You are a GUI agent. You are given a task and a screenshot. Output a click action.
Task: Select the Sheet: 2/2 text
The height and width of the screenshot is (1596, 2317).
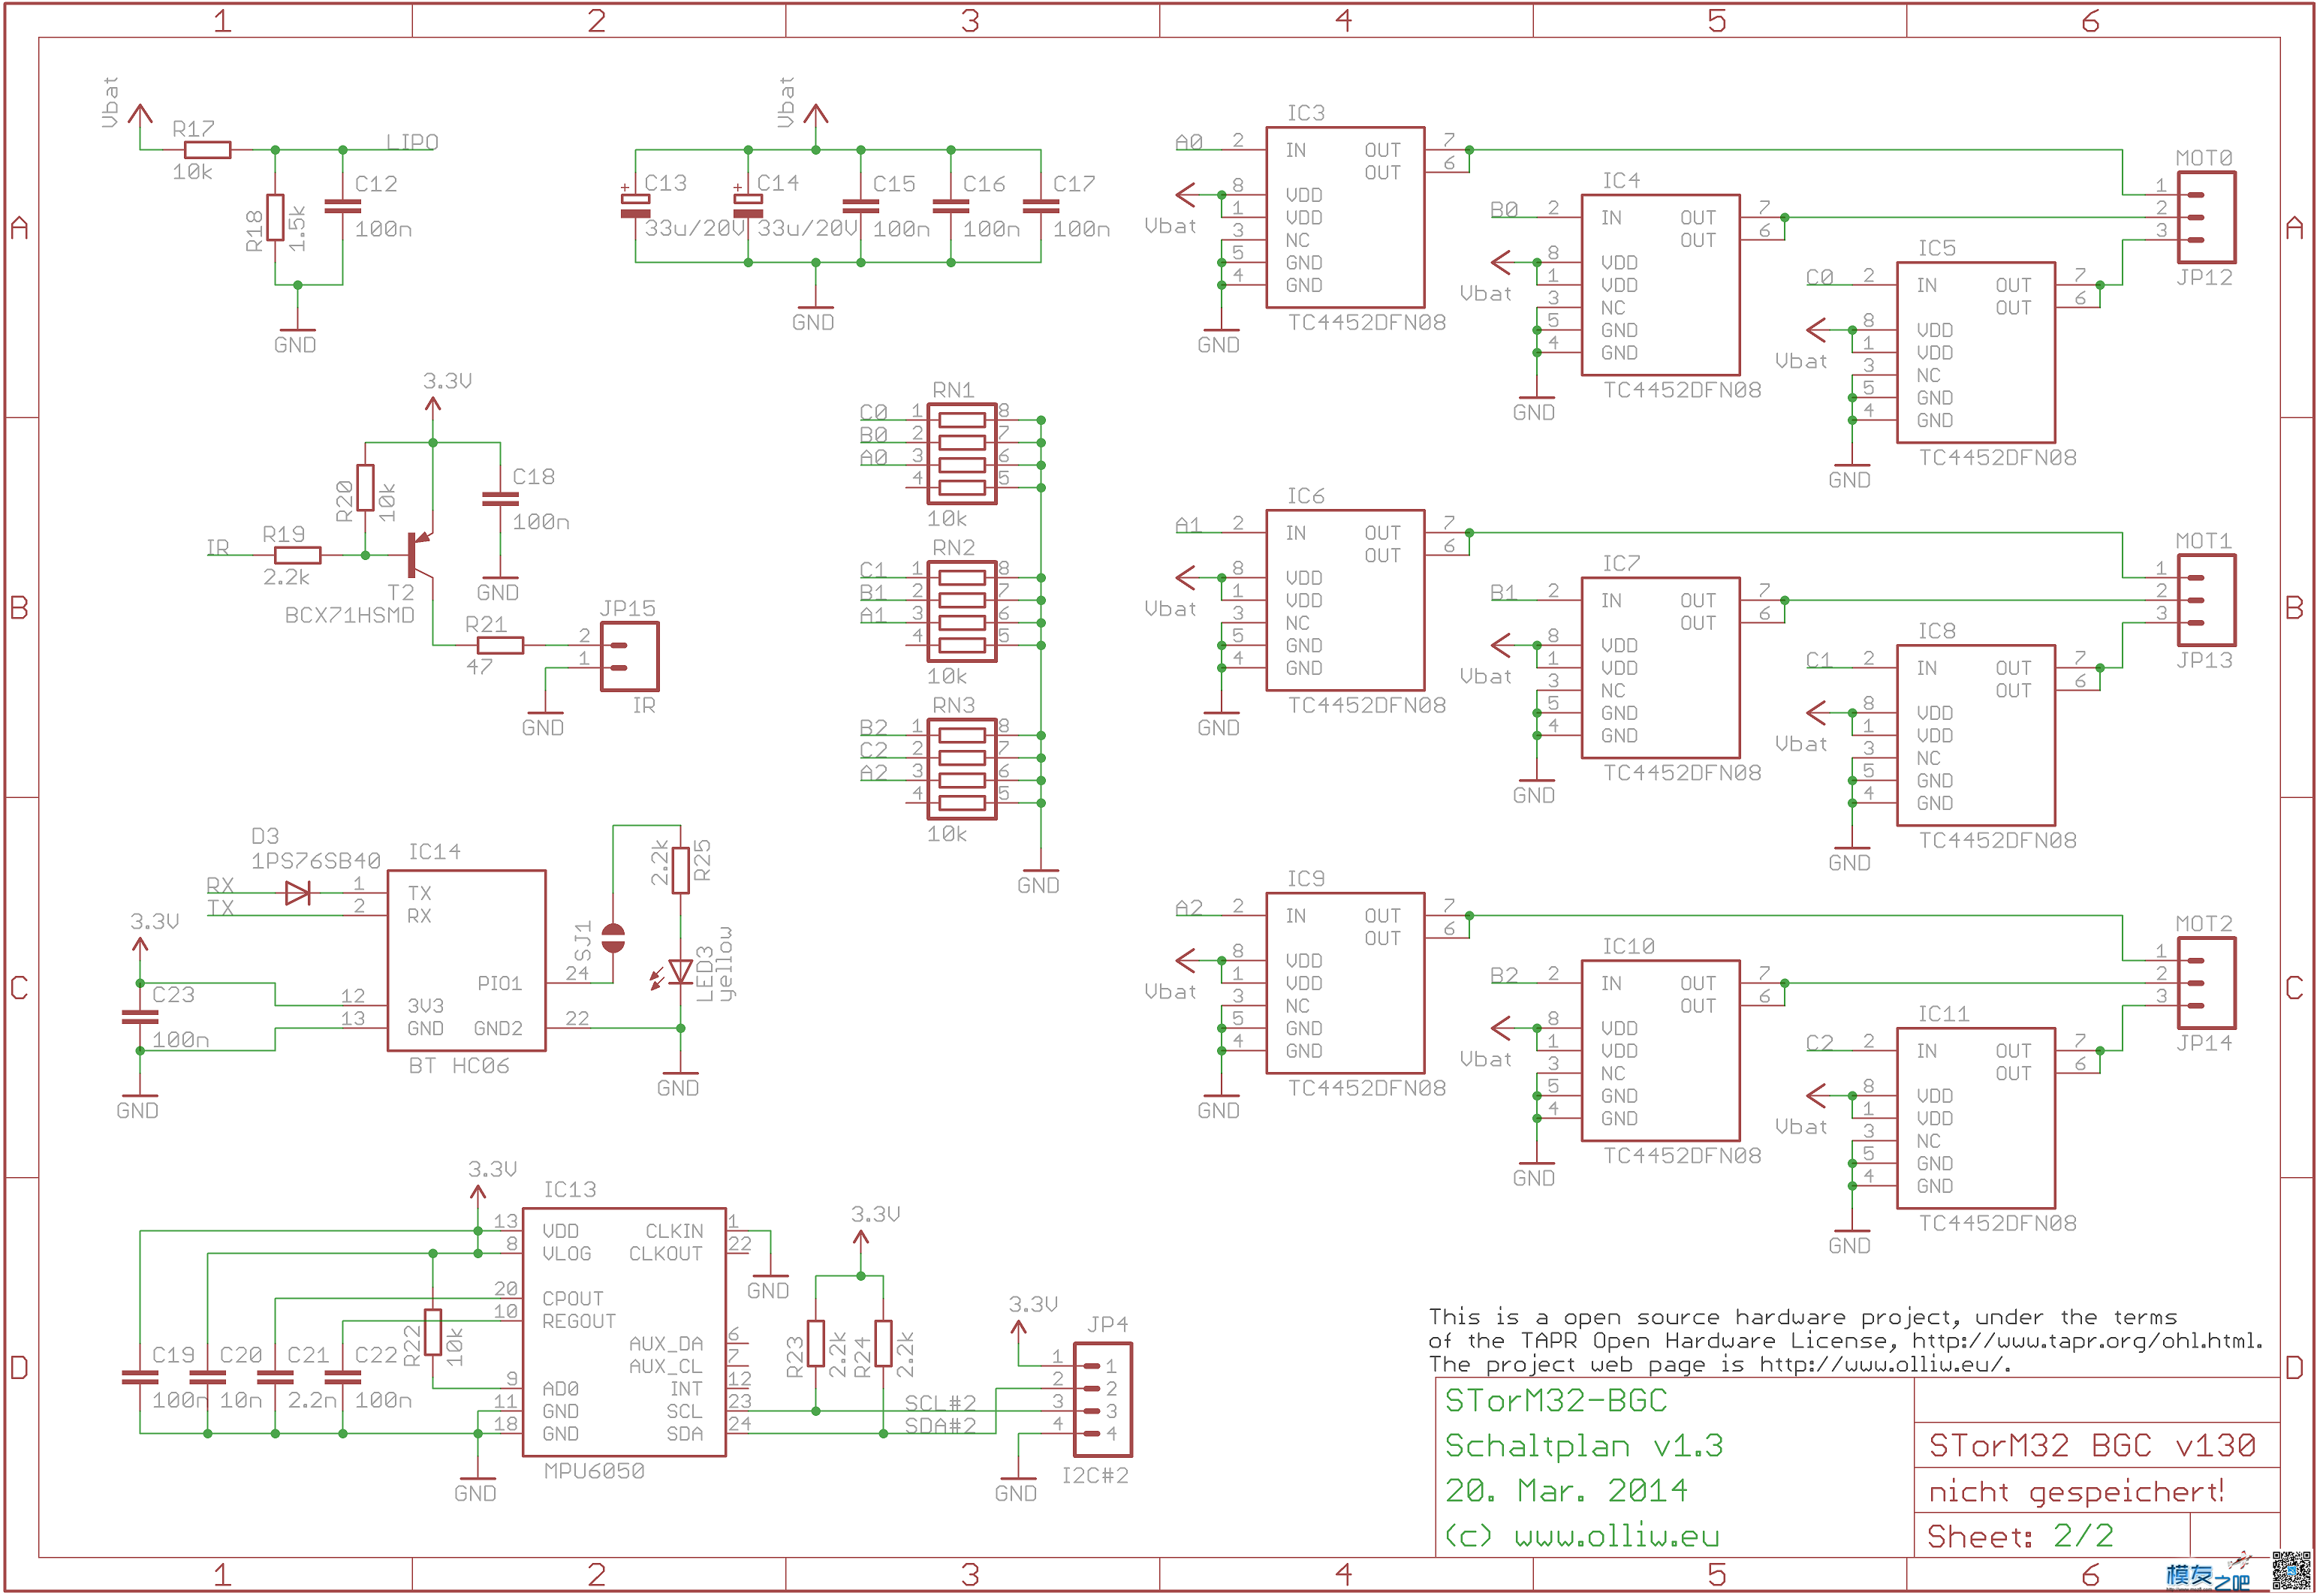(2020, 1536)
